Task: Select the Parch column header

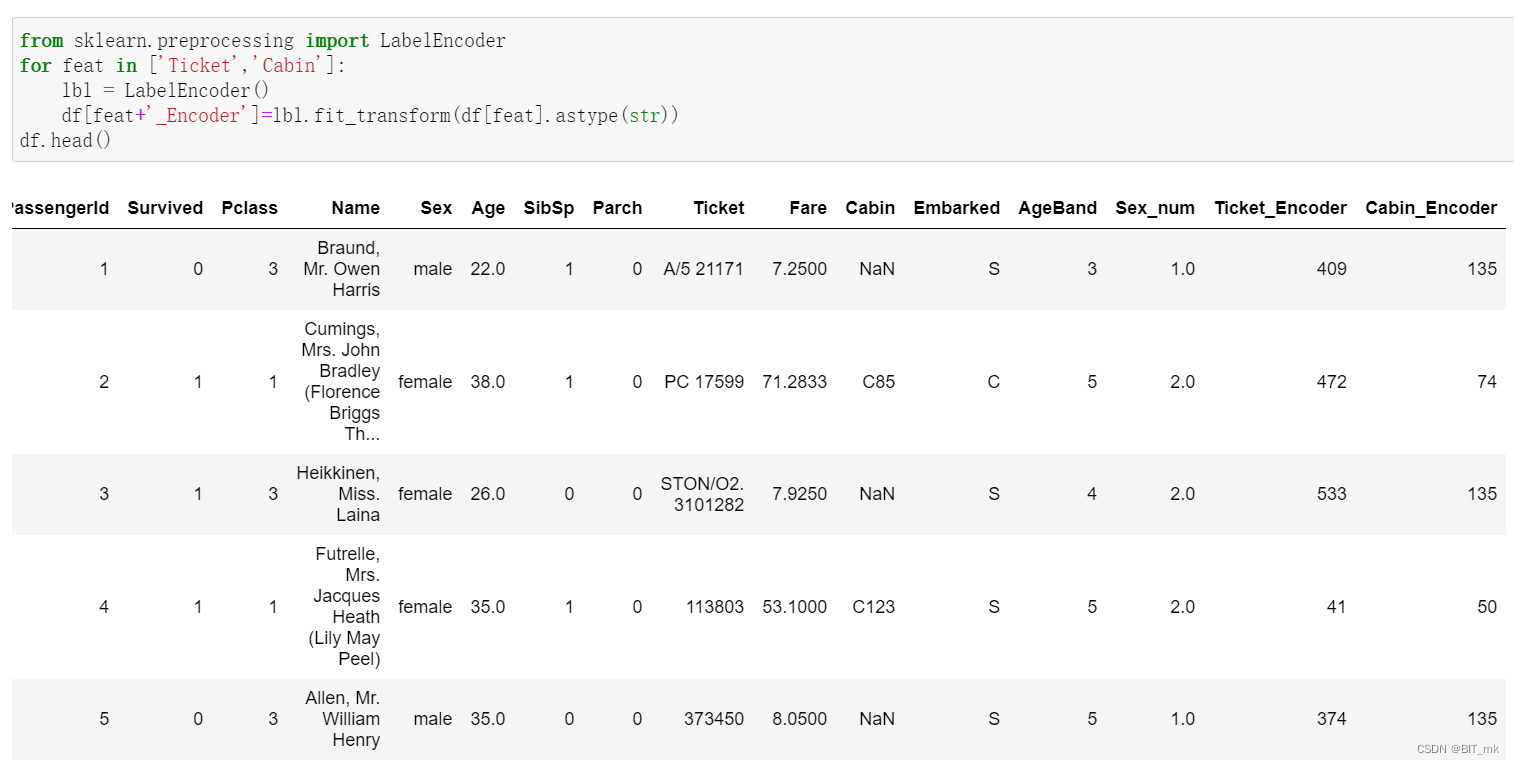Action: click(x=617, y=208)
